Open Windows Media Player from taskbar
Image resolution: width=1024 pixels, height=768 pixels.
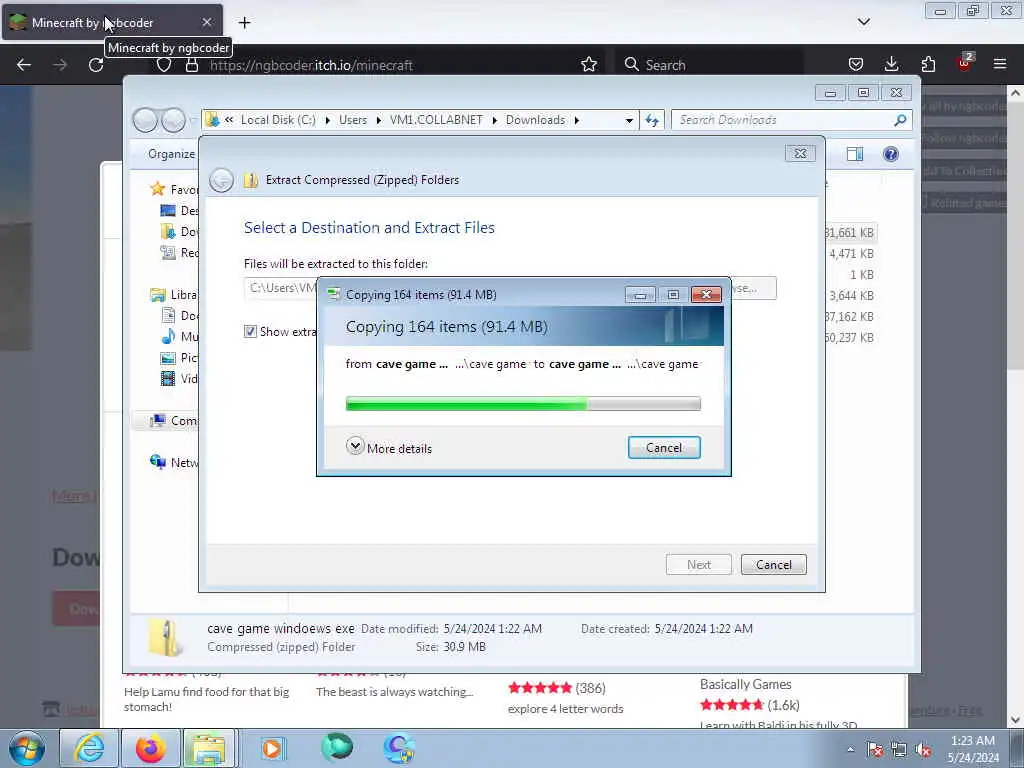pyautogui.click(x=272, y=748)
